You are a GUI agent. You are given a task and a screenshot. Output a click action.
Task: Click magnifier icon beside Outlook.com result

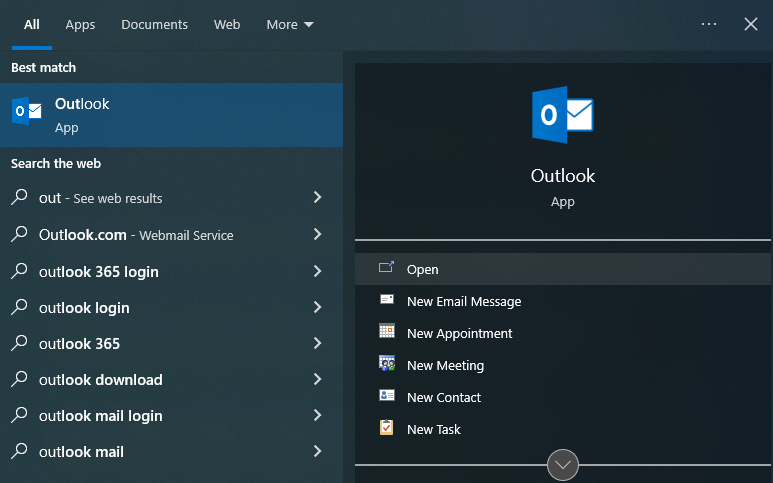(19, 234)
